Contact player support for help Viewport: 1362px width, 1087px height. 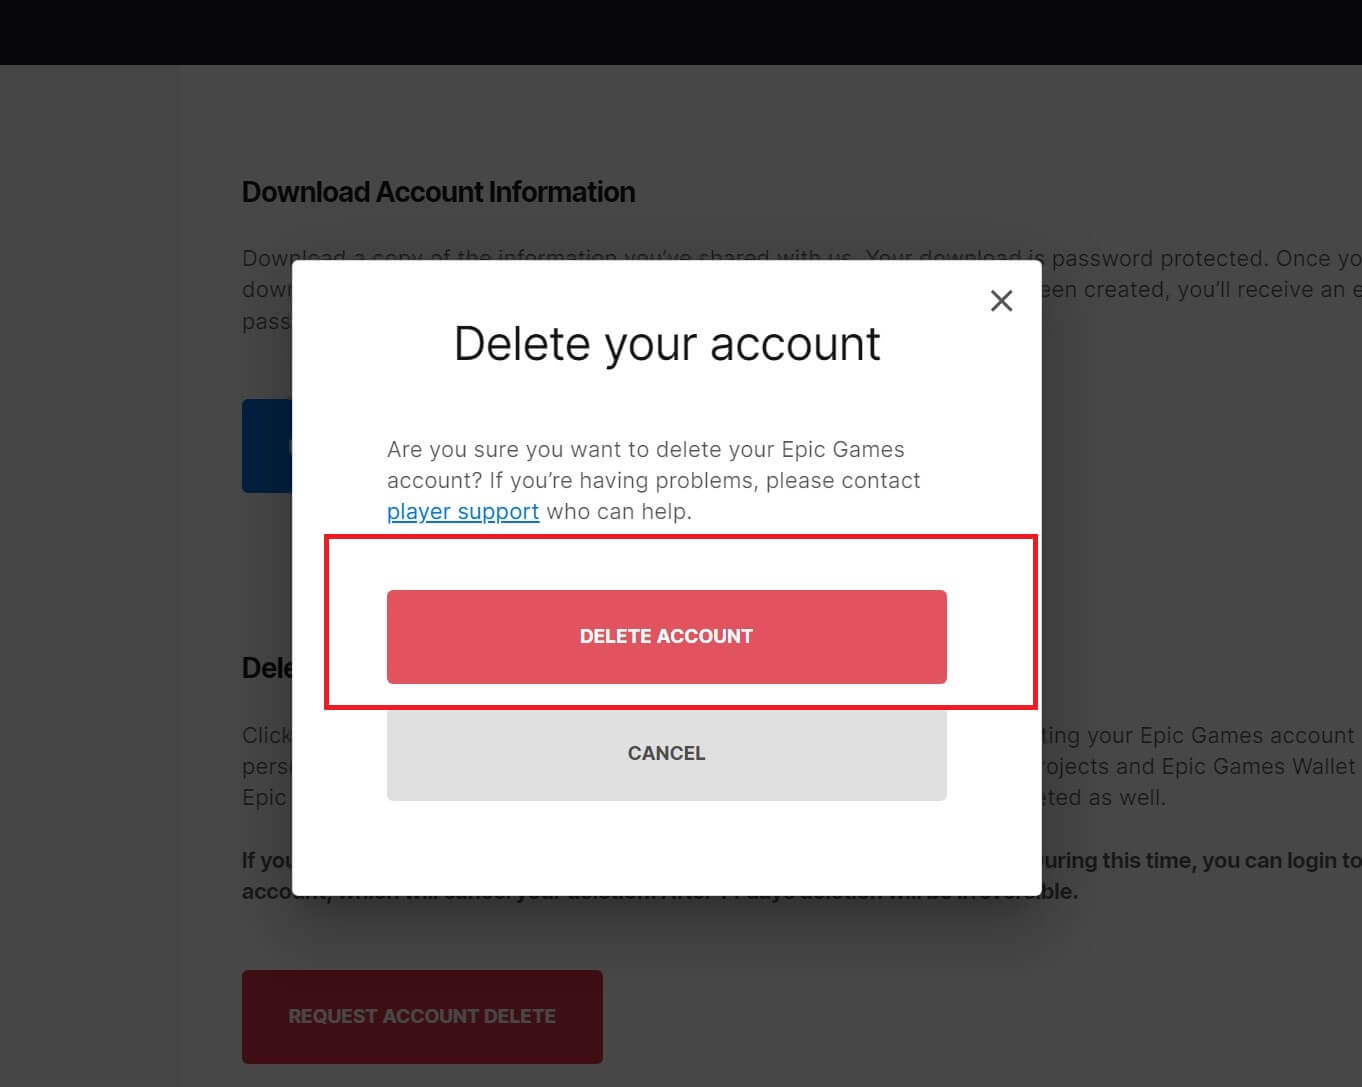[463, 511]
